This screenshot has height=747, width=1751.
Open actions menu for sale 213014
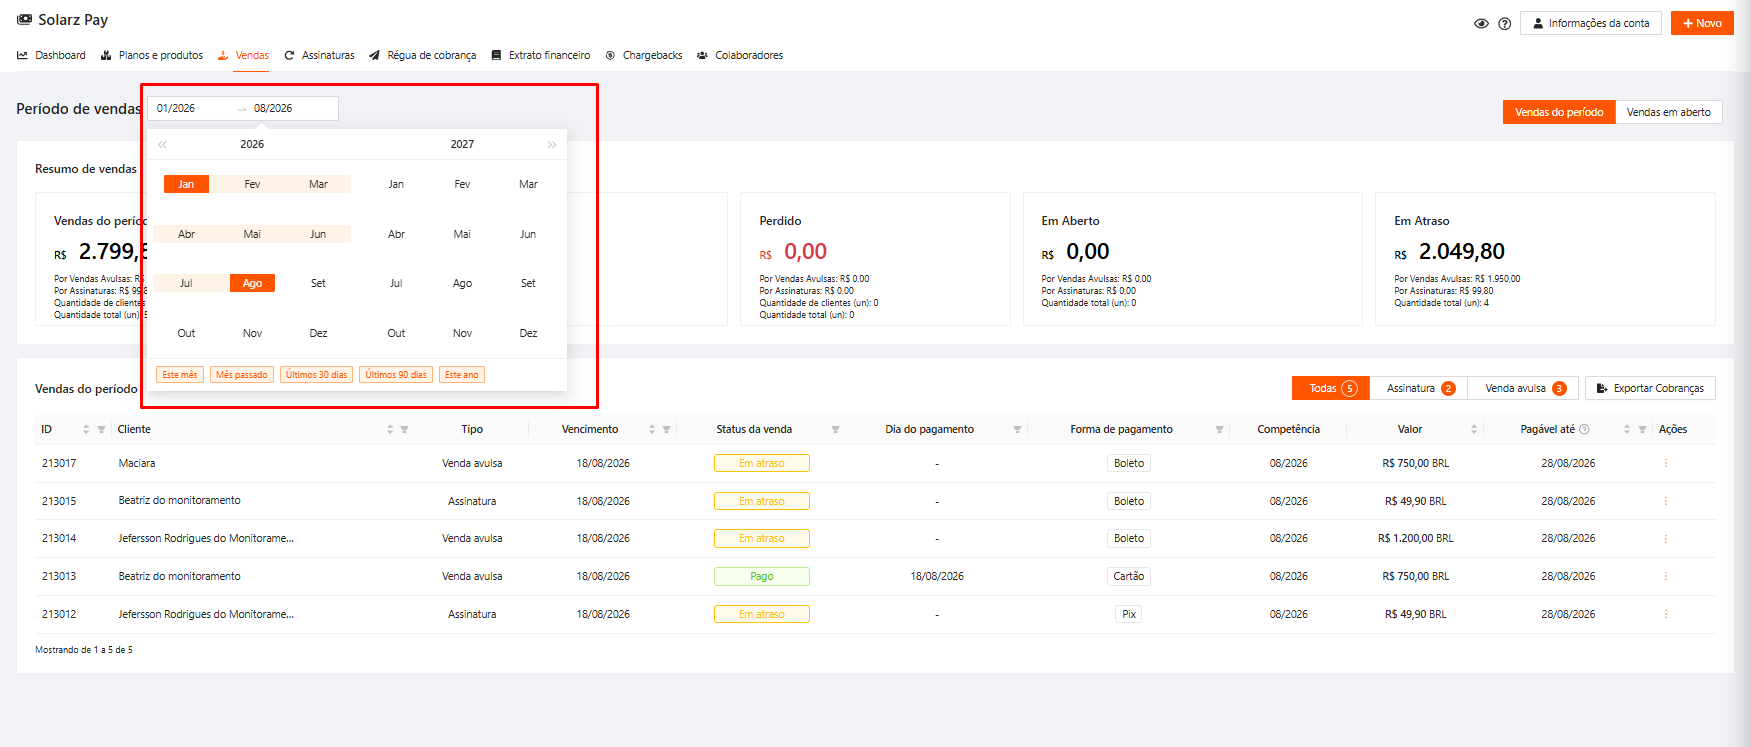(1666, 538)
